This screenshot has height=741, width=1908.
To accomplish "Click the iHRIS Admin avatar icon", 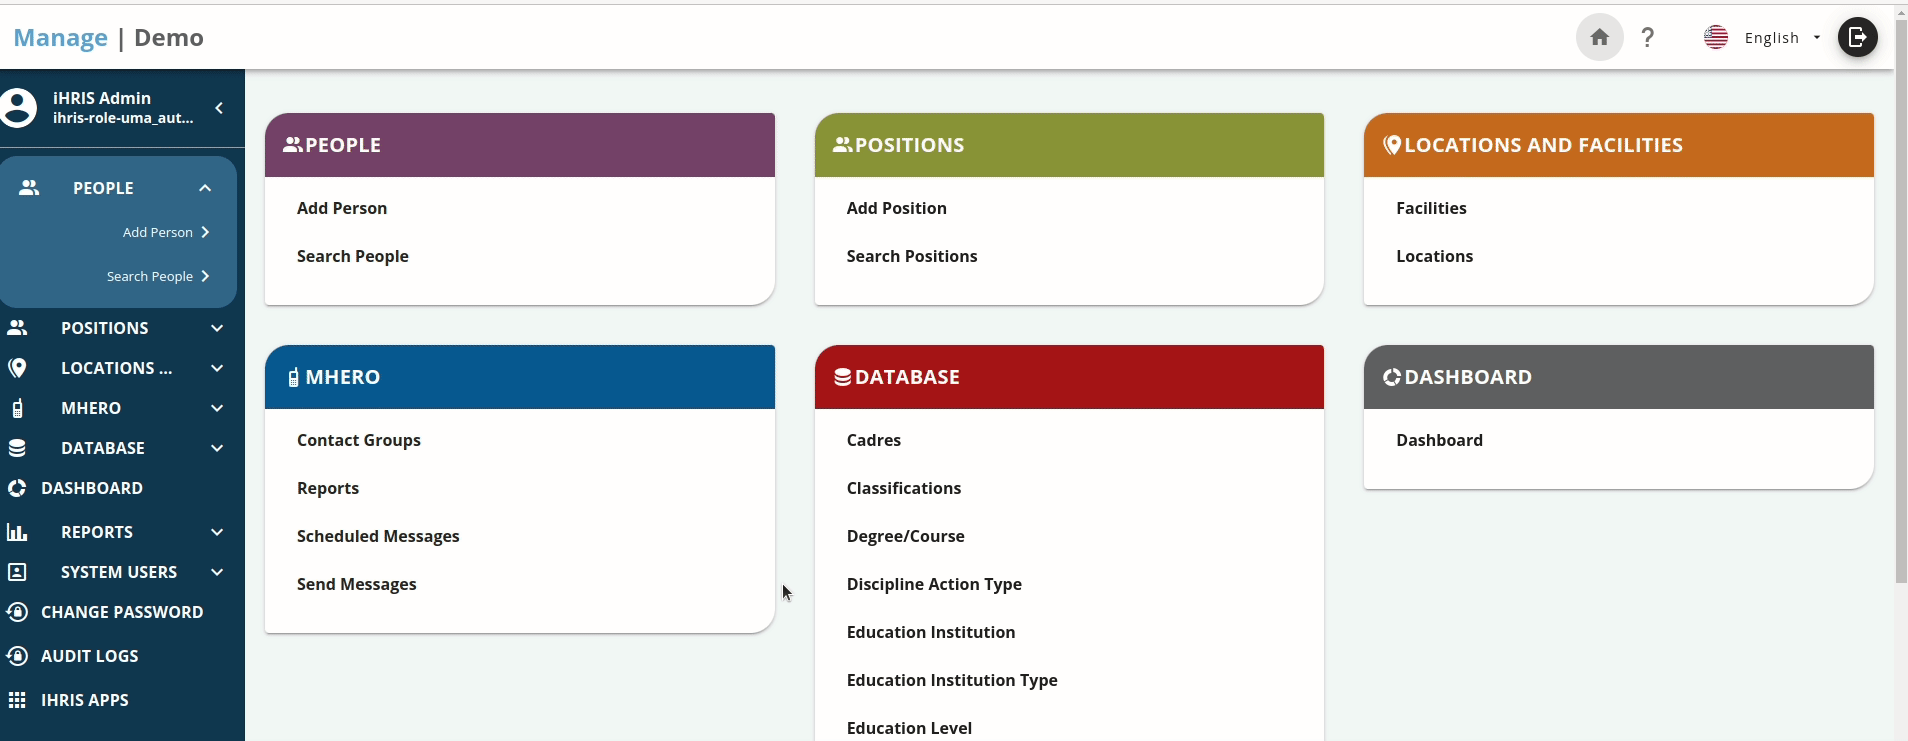I will (x=18, y=107).
